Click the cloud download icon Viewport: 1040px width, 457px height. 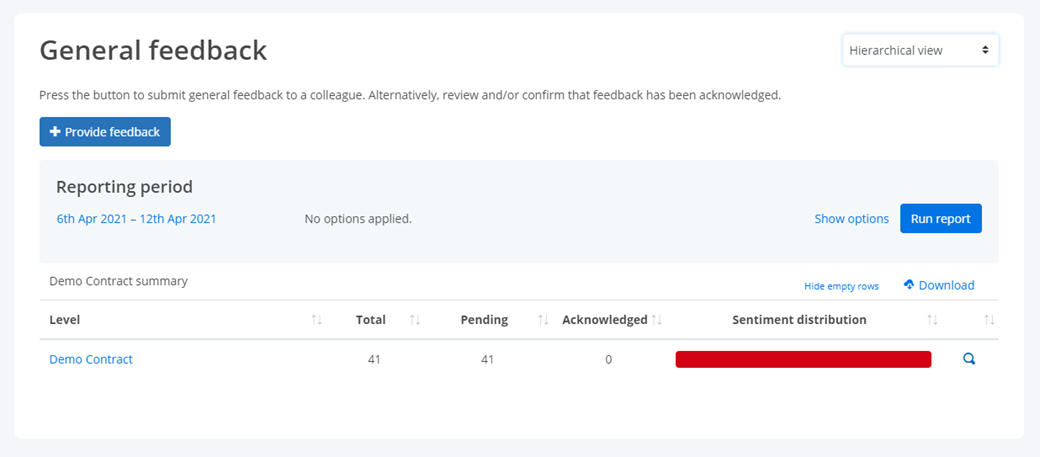(x=909, y=285)
